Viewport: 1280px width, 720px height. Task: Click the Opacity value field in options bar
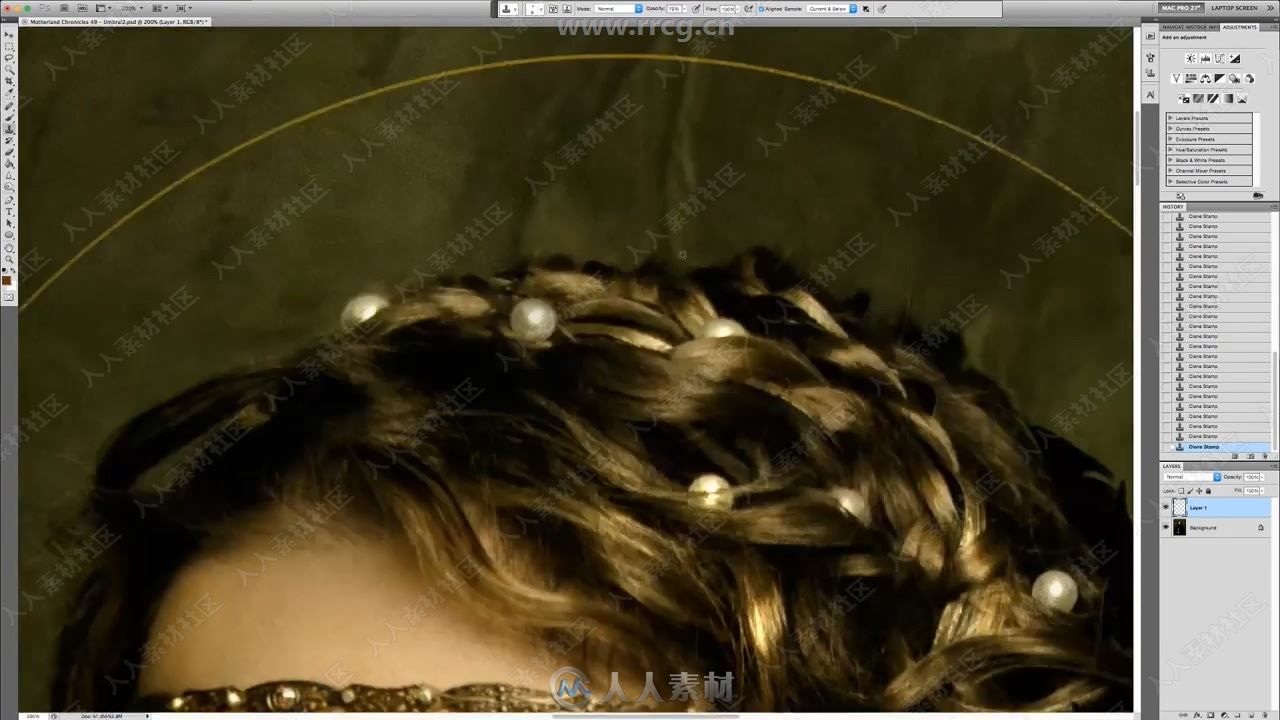tap(674, 9)
